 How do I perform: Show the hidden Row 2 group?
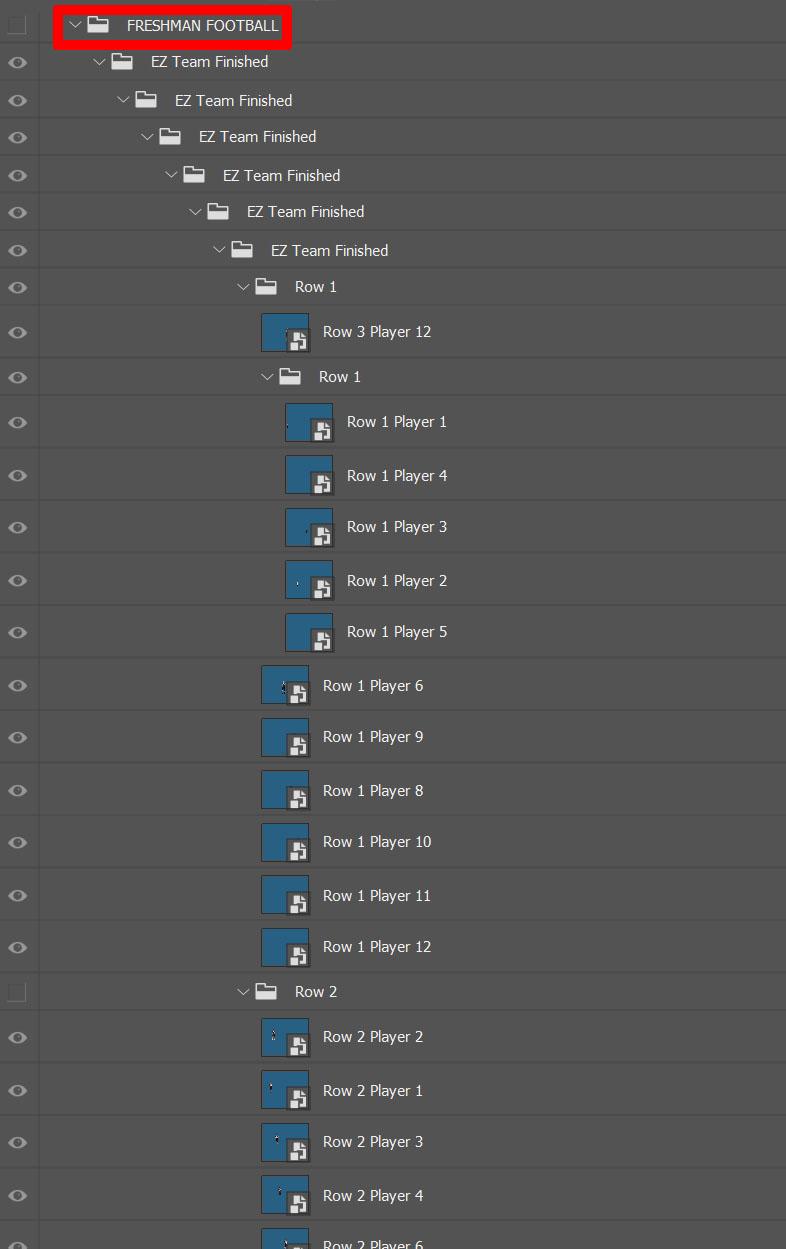(x=17, y=992)
